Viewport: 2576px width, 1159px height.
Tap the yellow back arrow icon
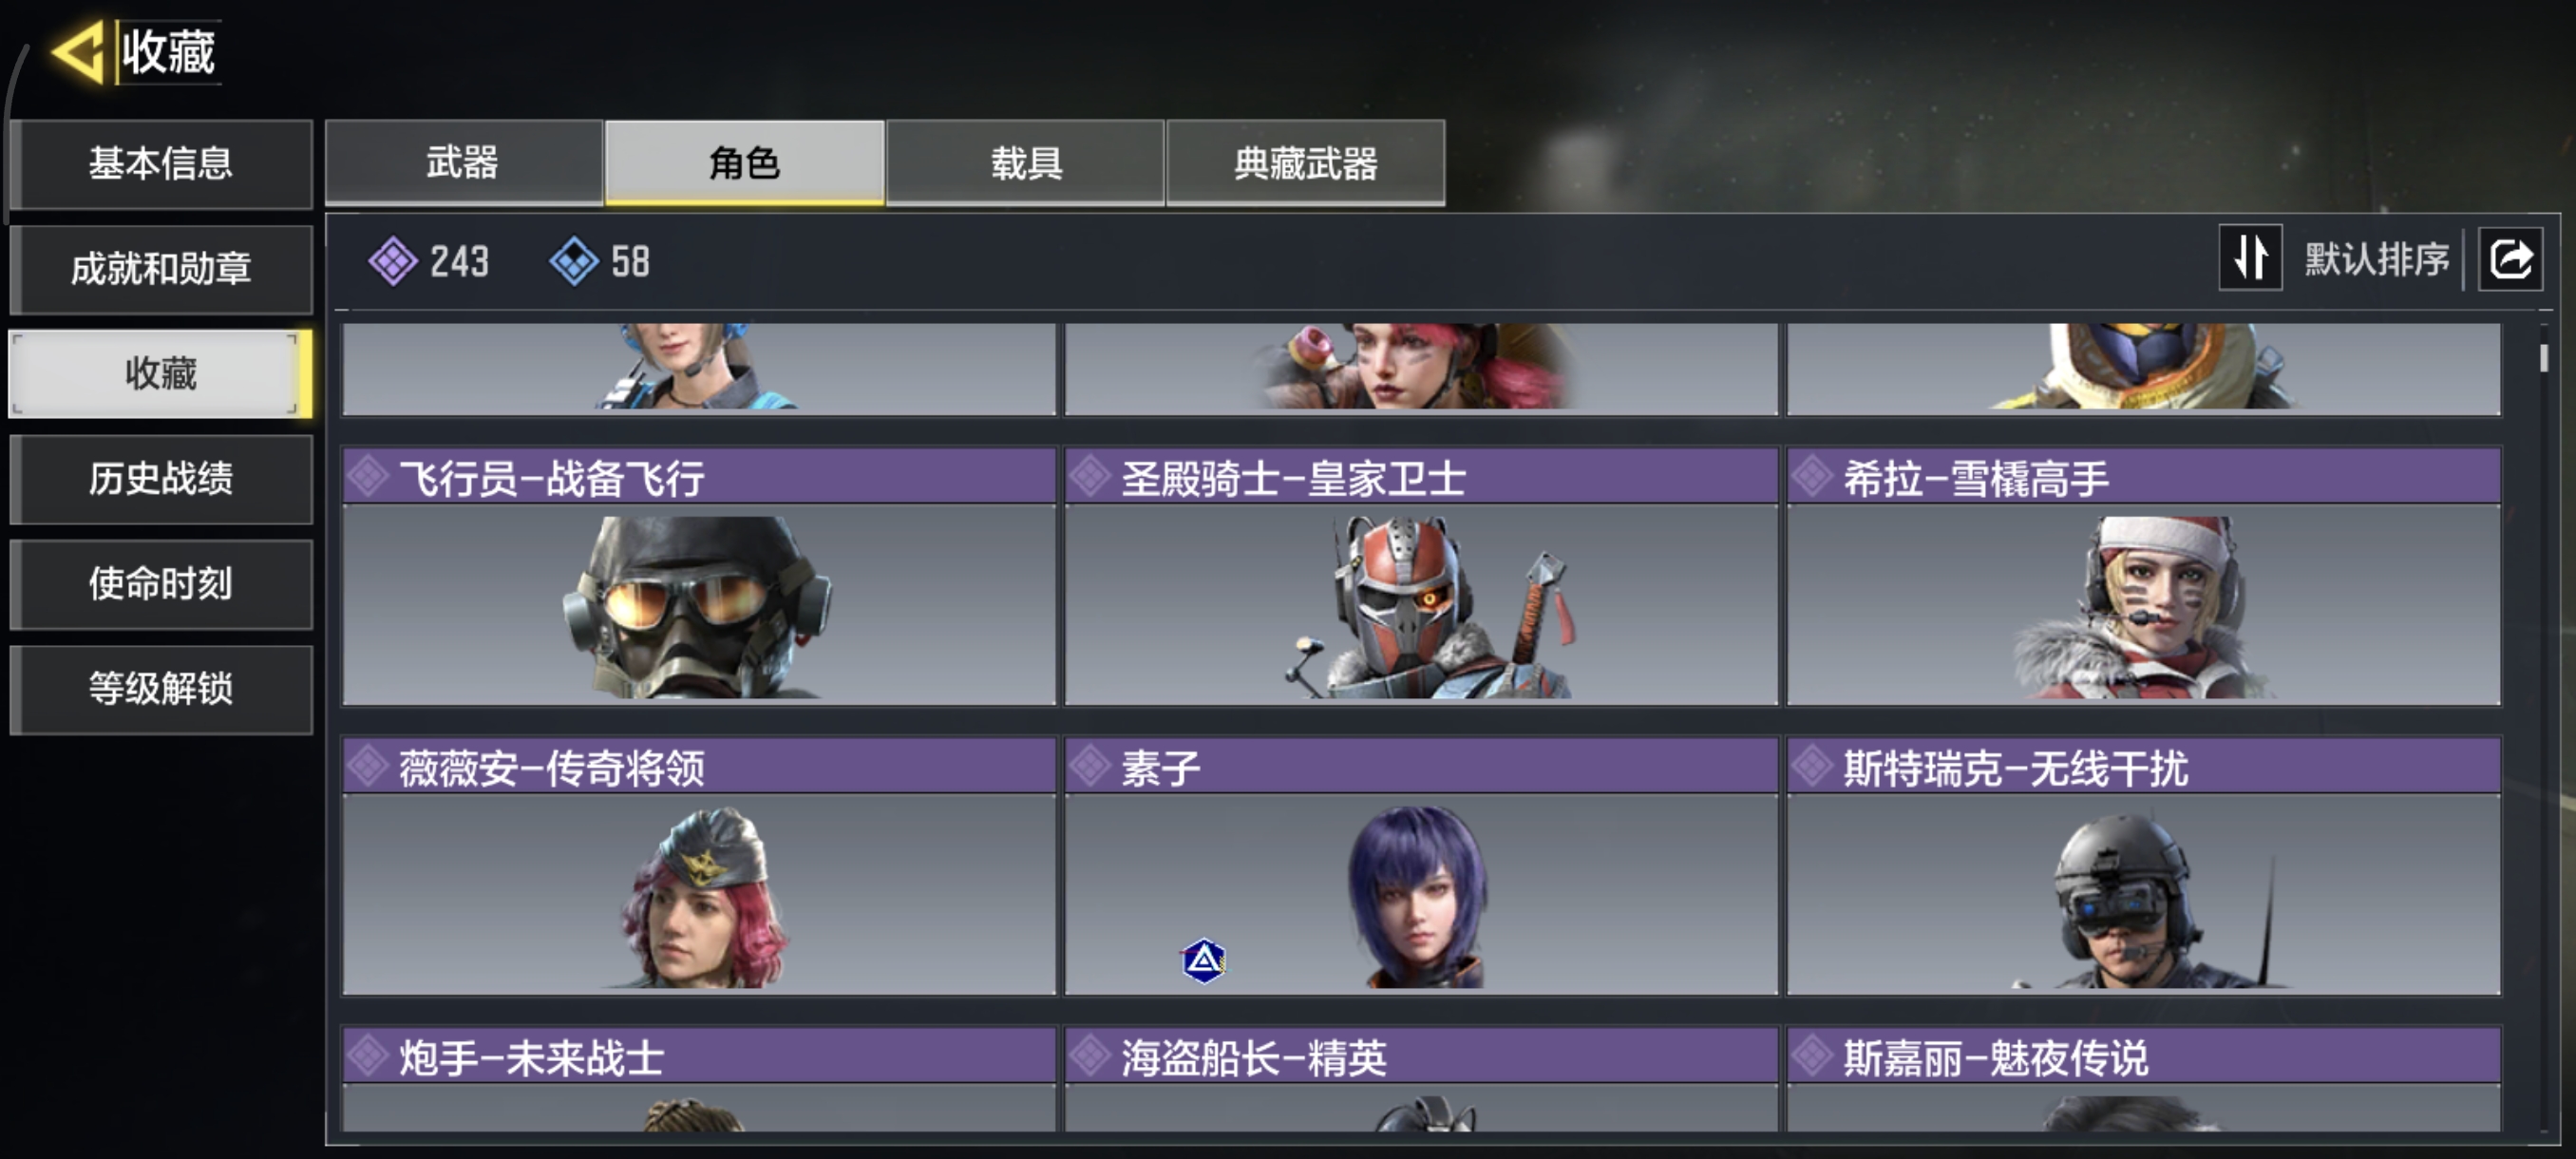coord(78,51)
